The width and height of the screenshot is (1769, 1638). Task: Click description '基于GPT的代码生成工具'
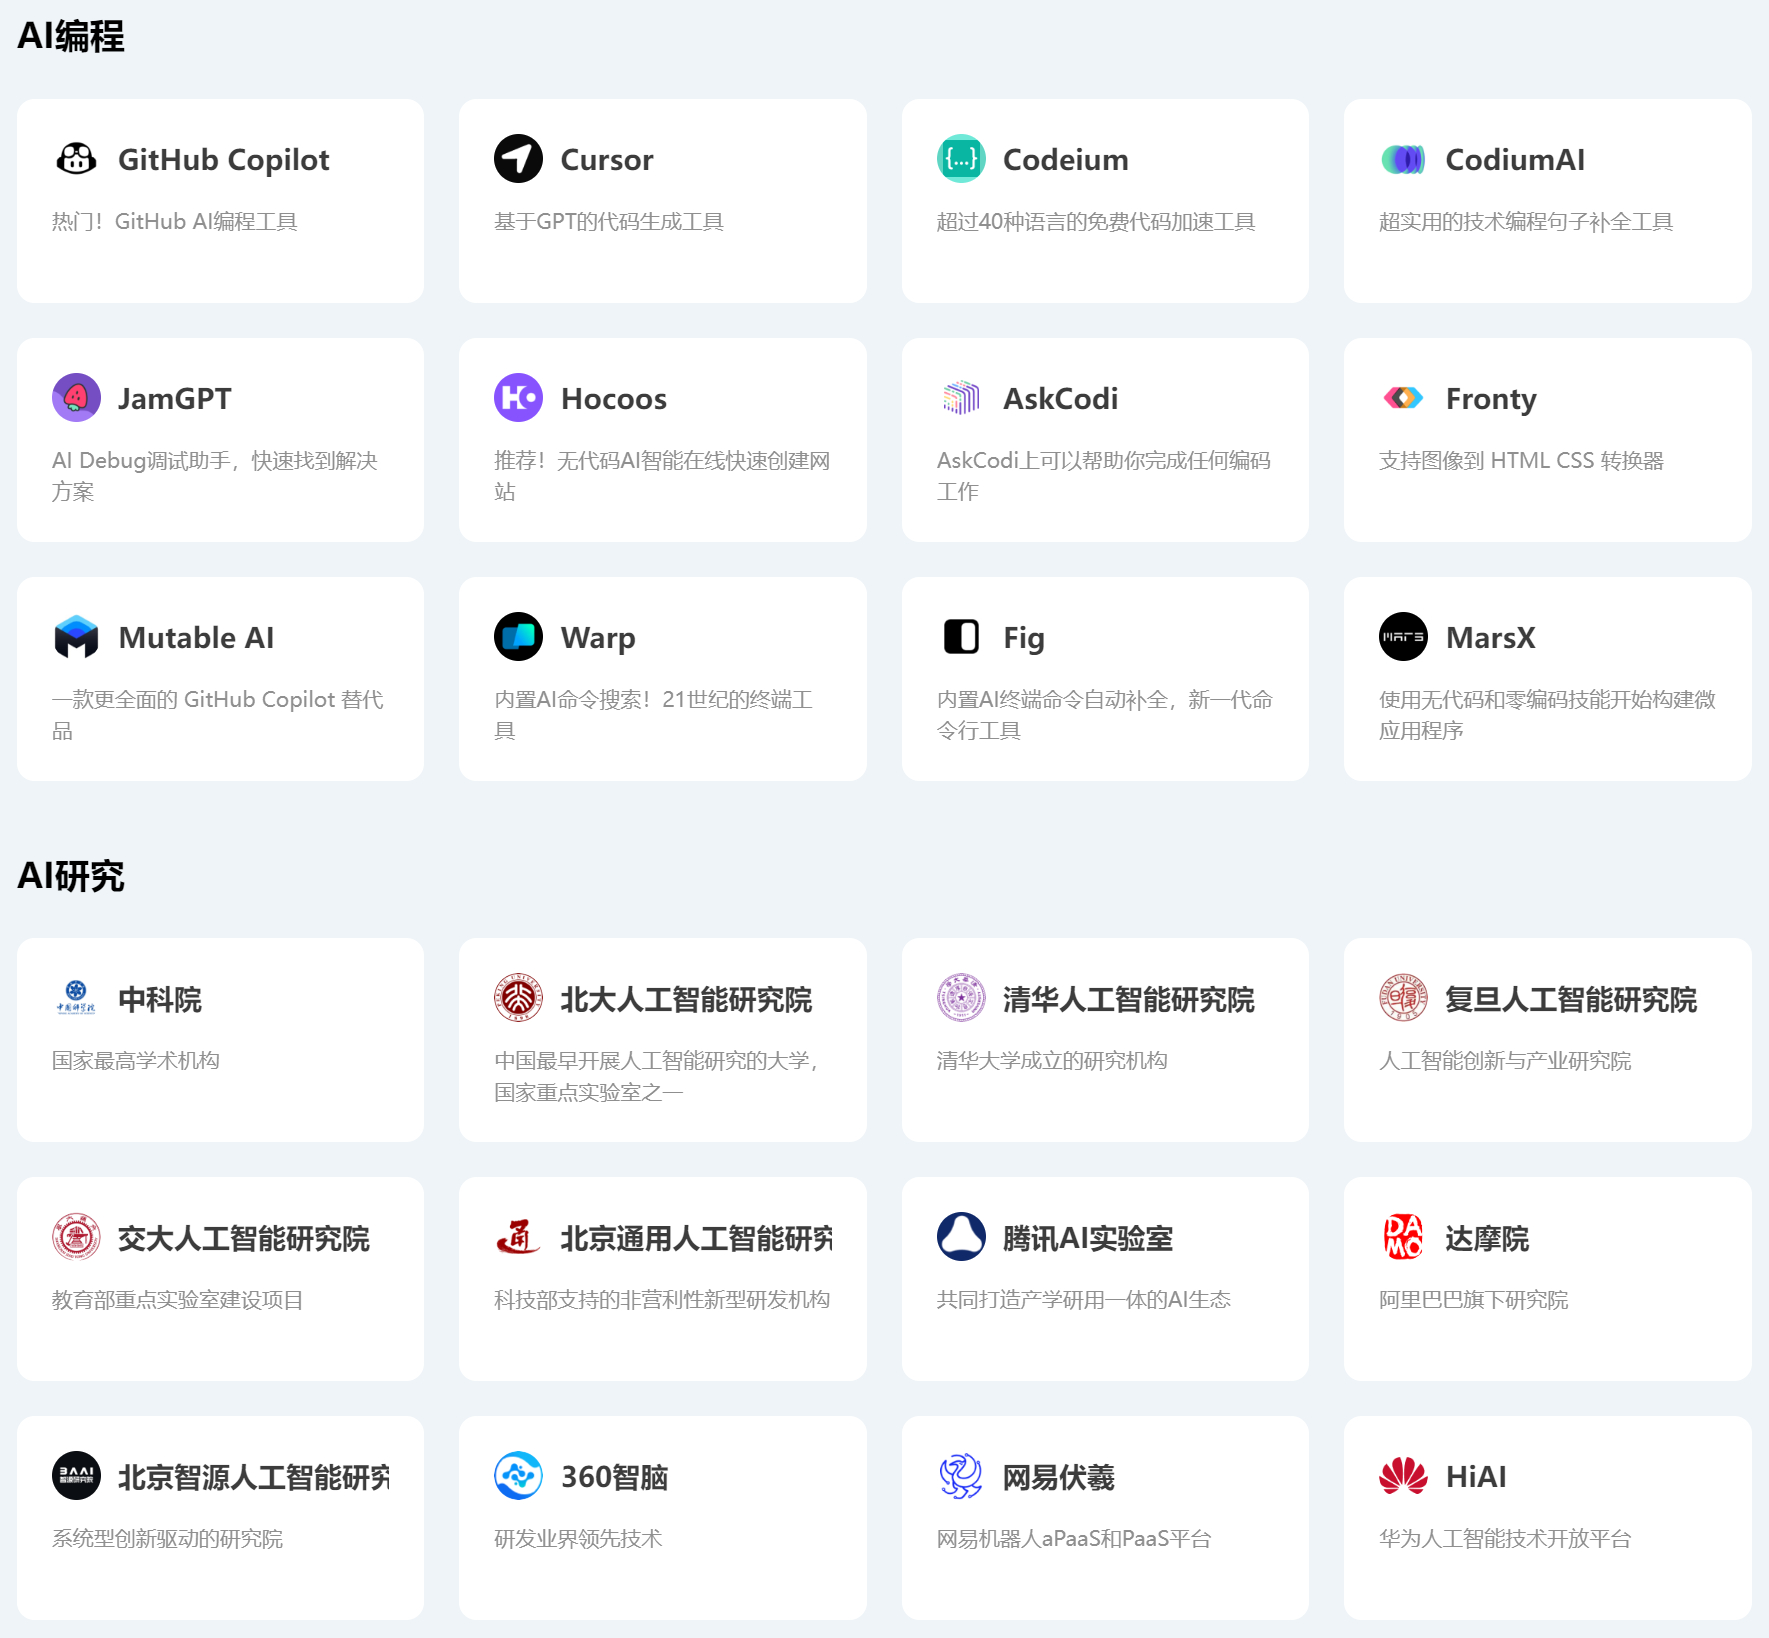(x=609, y=222)
